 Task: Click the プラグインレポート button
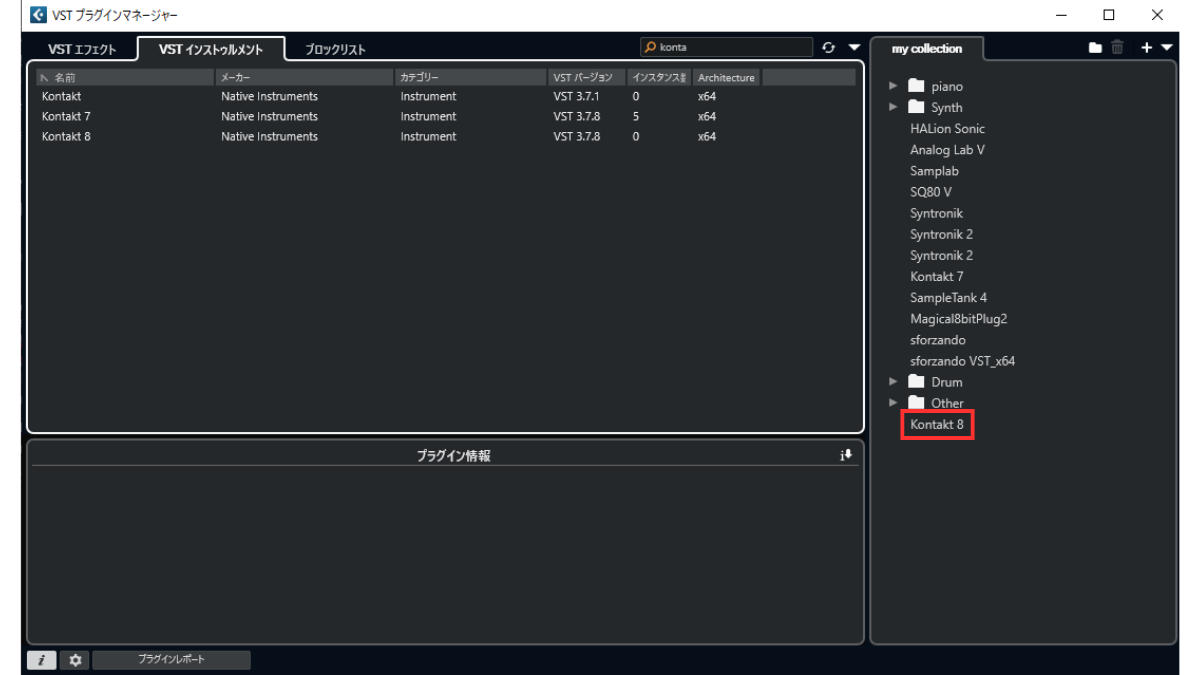[x=171, y=660]
